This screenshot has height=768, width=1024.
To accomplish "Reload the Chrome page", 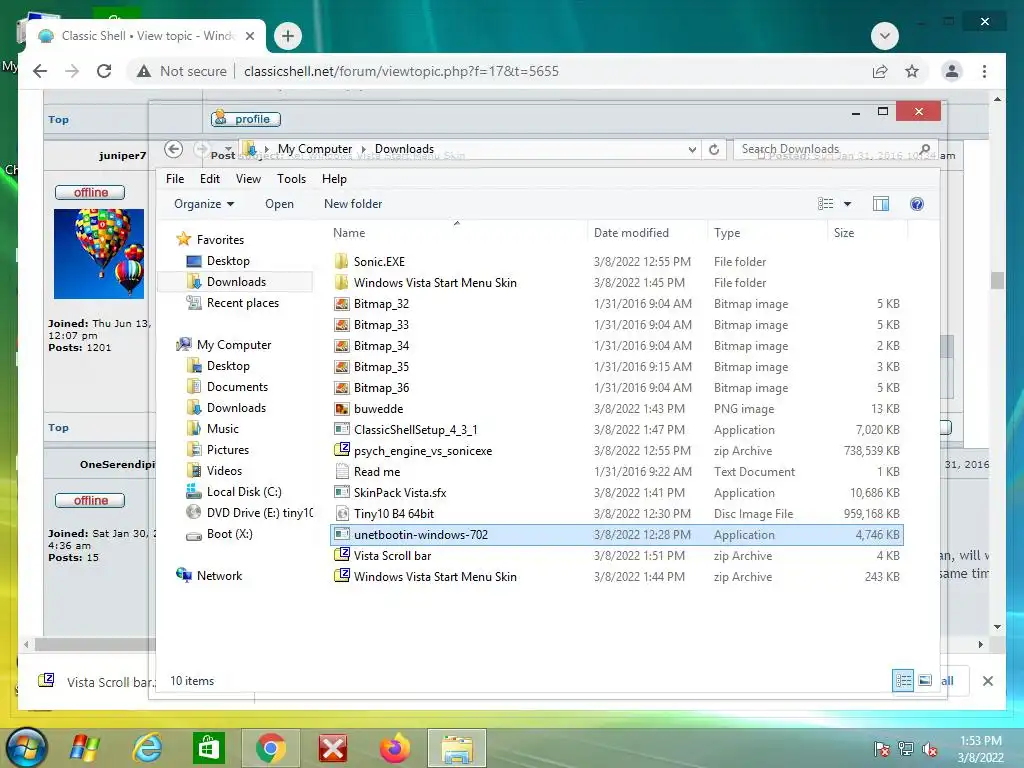I will point(104,71).
